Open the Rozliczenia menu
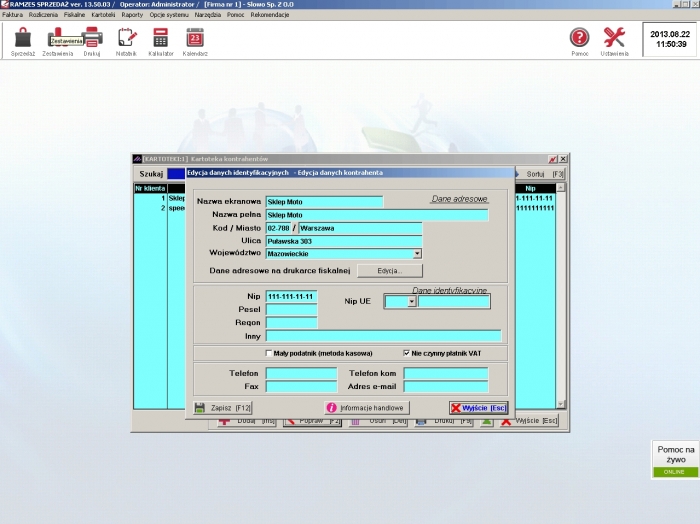Viewport: 700px width, 524px height. click(x=43, y=15)
